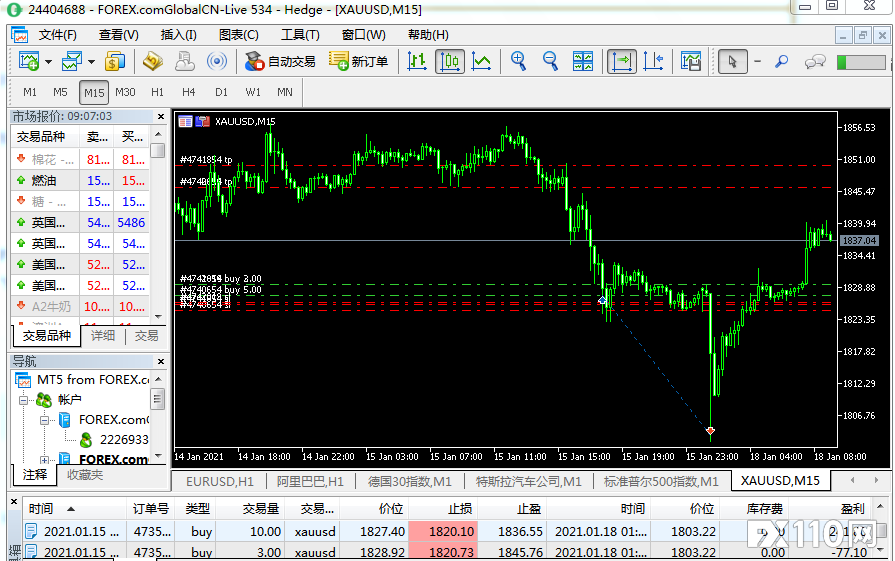Open the 查看(V) menu
Screen dimensions: 895x561
pos(119,35)
